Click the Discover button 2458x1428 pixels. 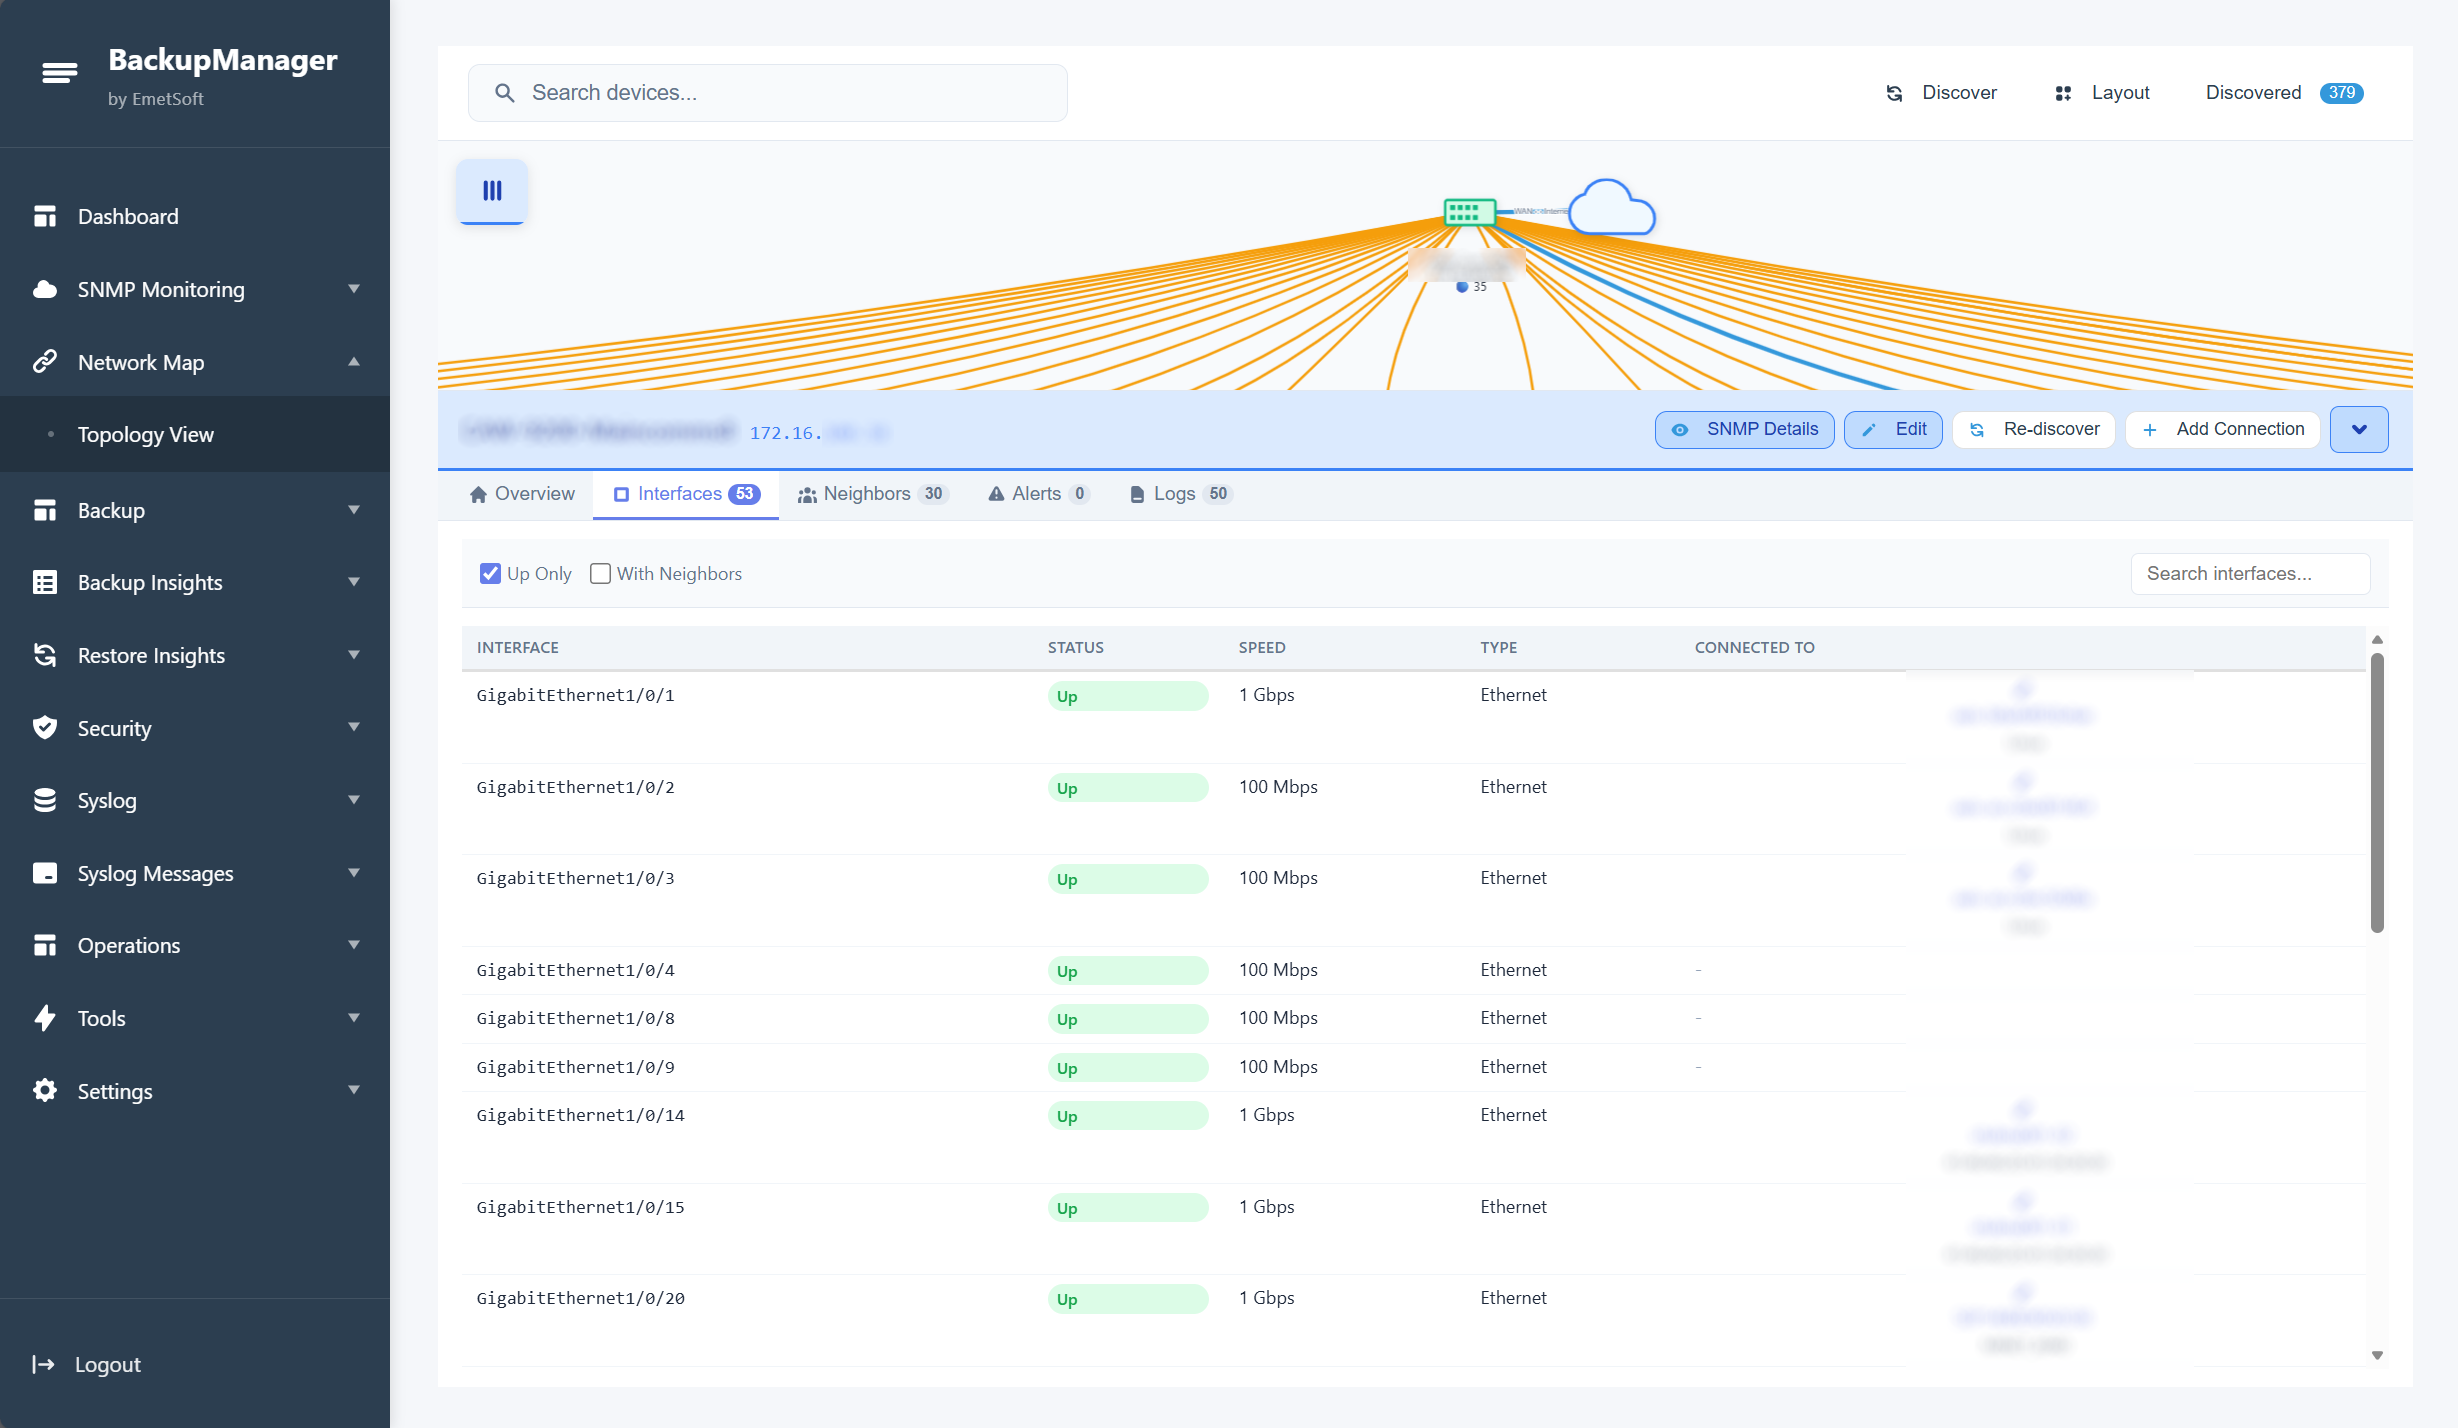click(x=1941, y=93)
